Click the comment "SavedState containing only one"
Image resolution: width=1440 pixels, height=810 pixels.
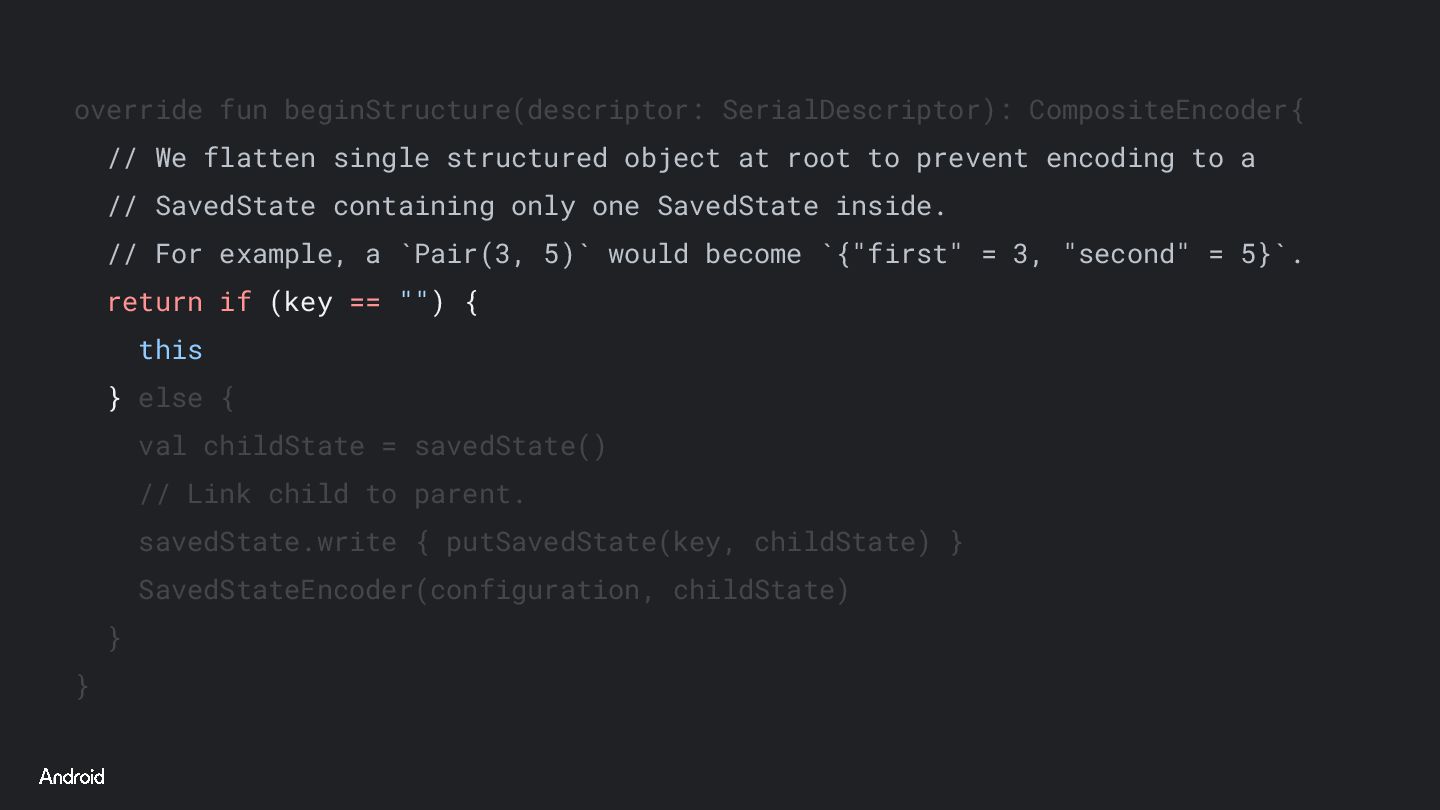[526, 206]
